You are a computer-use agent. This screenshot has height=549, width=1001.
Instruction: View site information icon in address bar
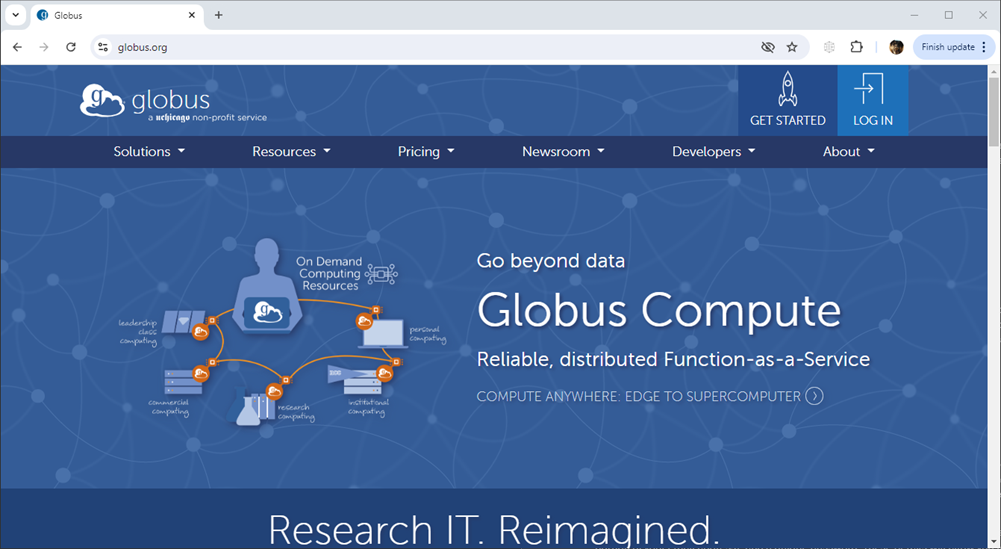click(103, 47)
